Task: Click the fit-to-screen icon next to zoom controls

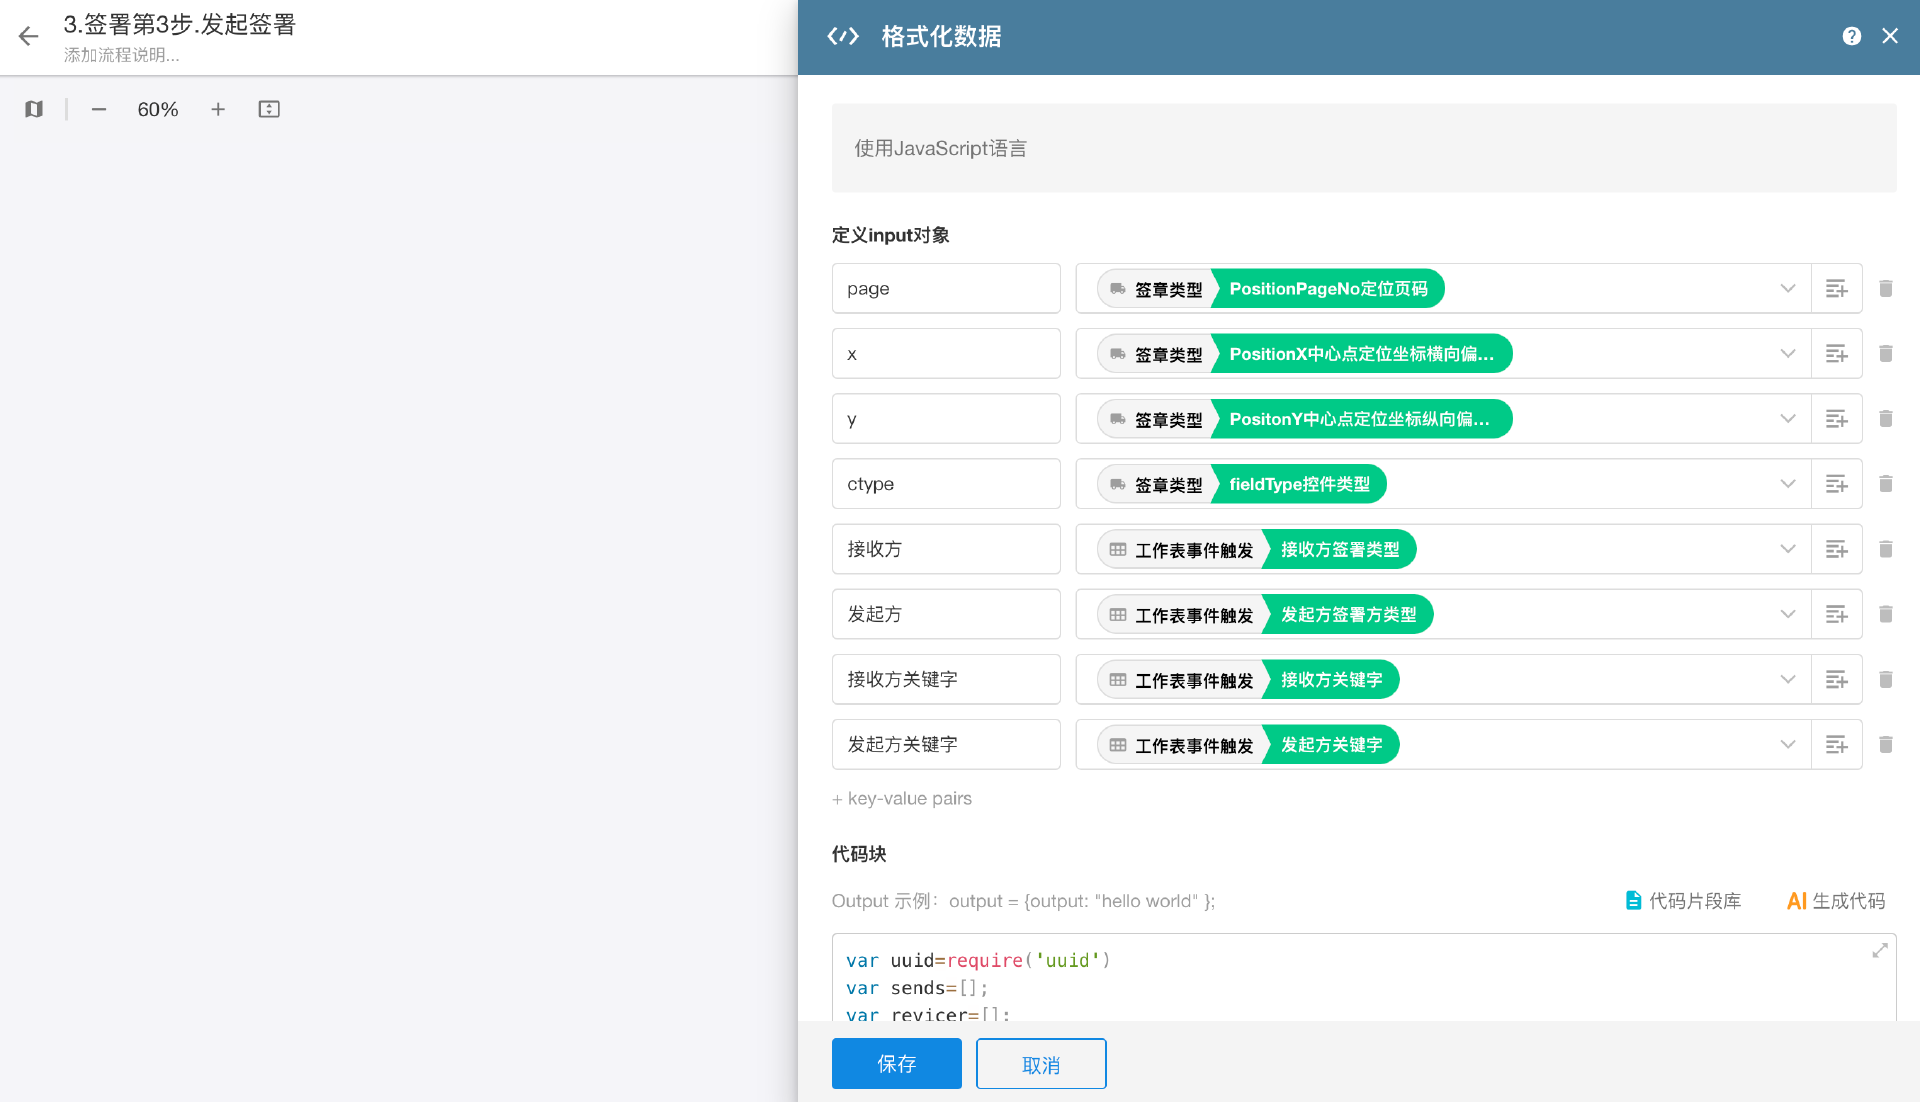Action: pyautogui.click(x=269, y=109)
